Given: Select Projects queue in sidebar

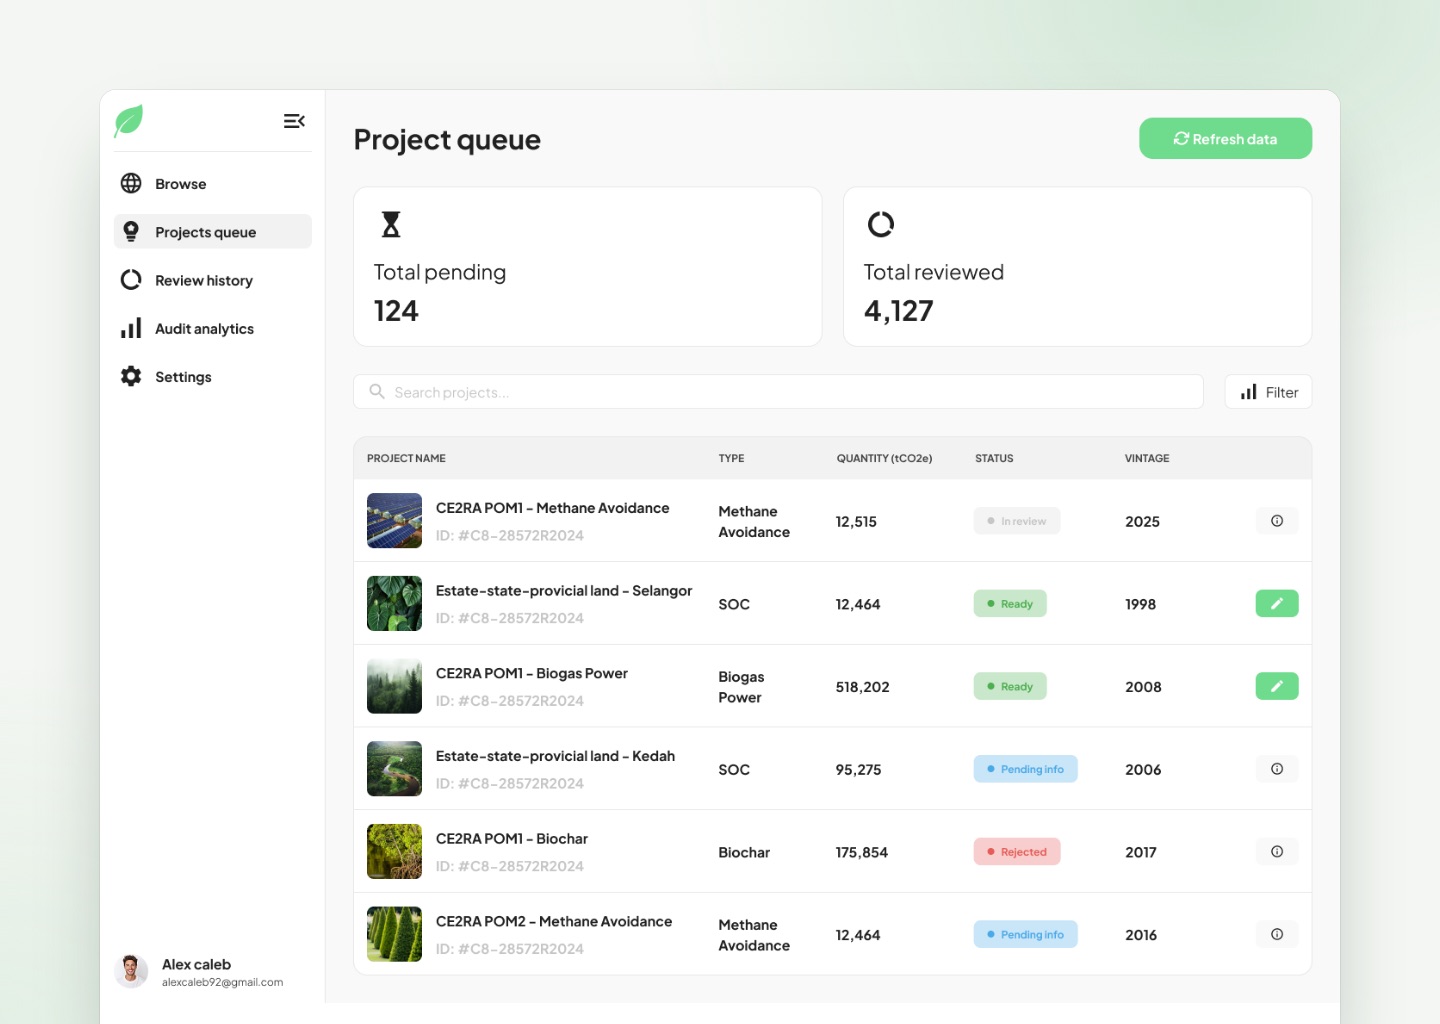Looking at the screenshot, I should click(x=213, y=232).
